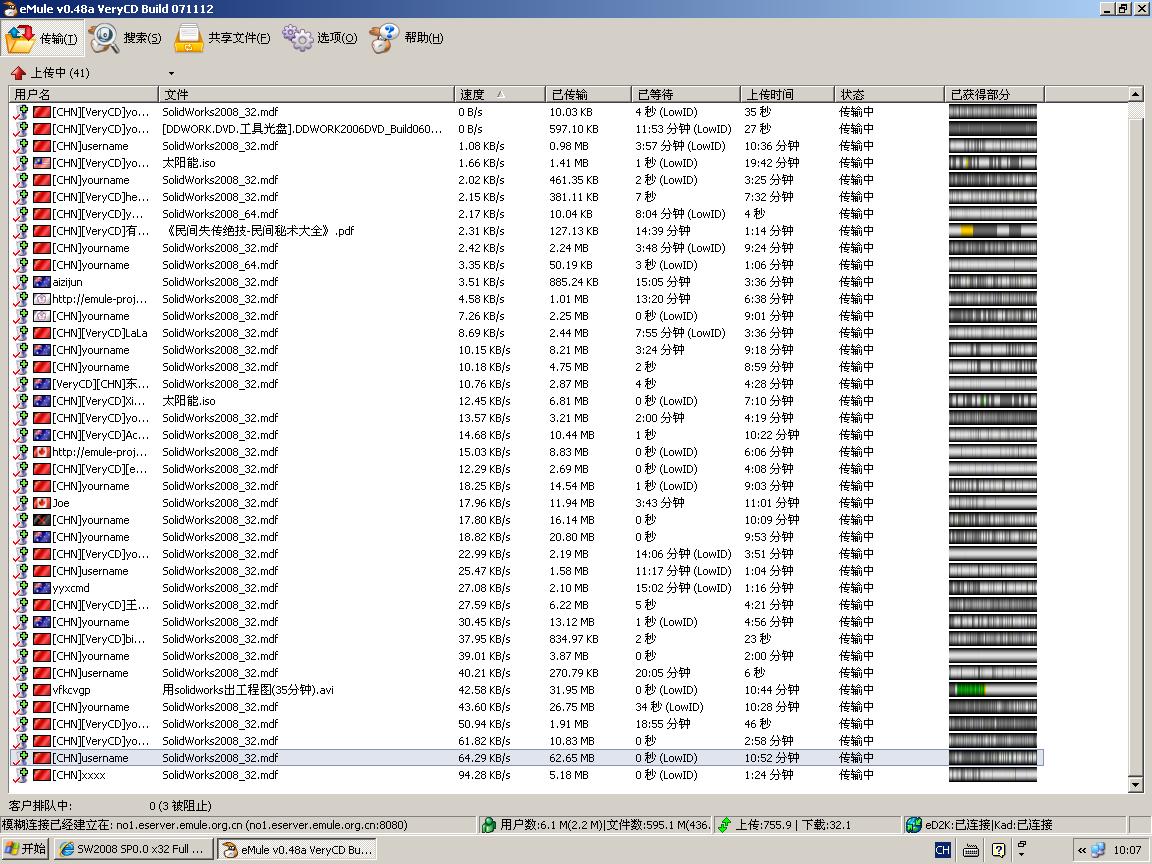Click the keyboard icon in the language bar
The image size is (1152, 864).
pyautogui.click(x=971, y=851)
